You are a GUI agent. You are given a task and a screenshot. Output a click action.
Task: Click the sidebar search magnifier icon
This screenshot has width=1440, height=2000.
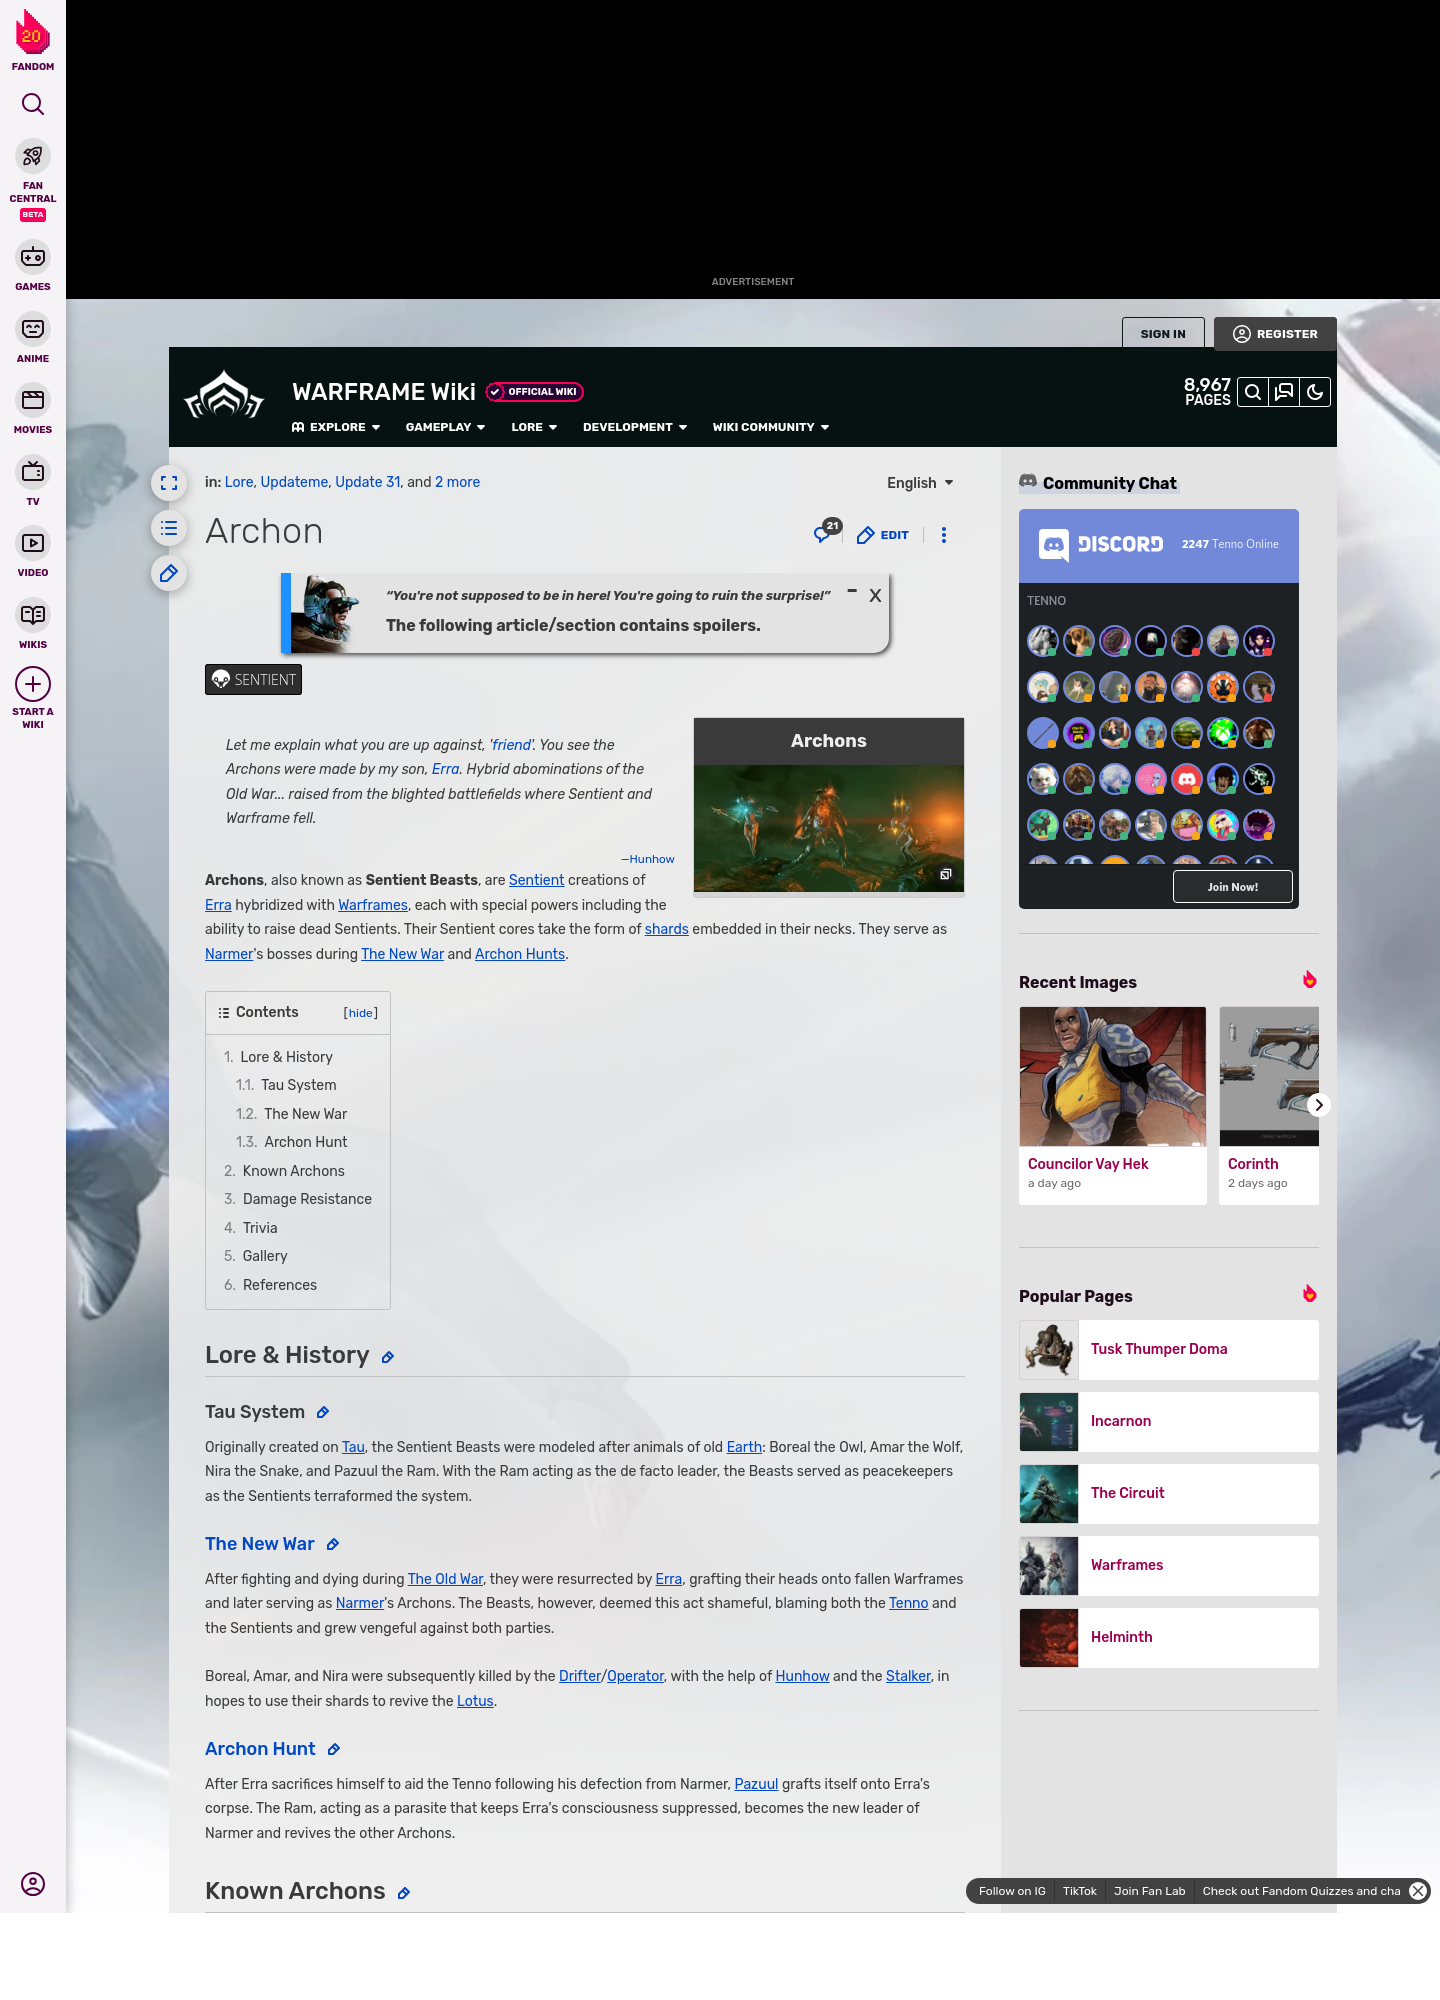[x=33, y=104]
